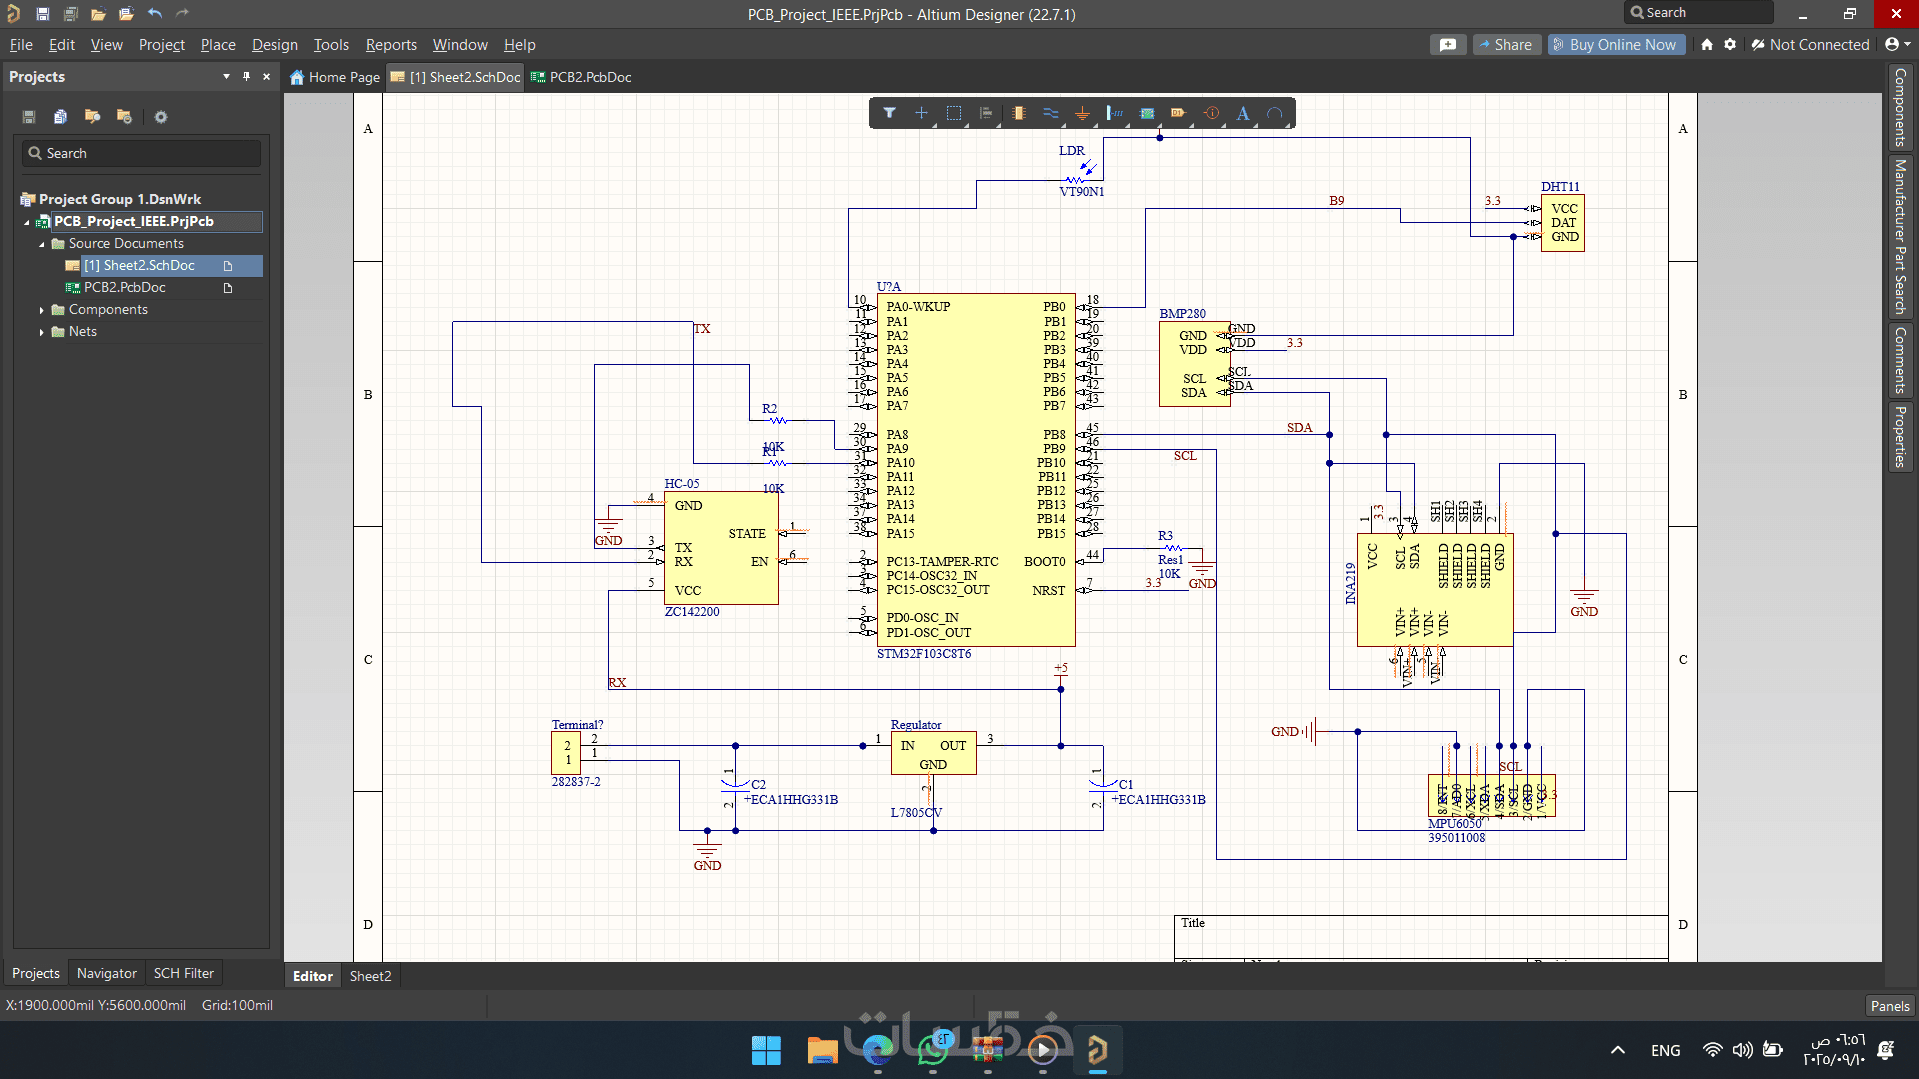The image size is (1919, 1079).
Task: Click the Place Wire tool icon
Action: pyautogui.click(x=1050, y=113)
